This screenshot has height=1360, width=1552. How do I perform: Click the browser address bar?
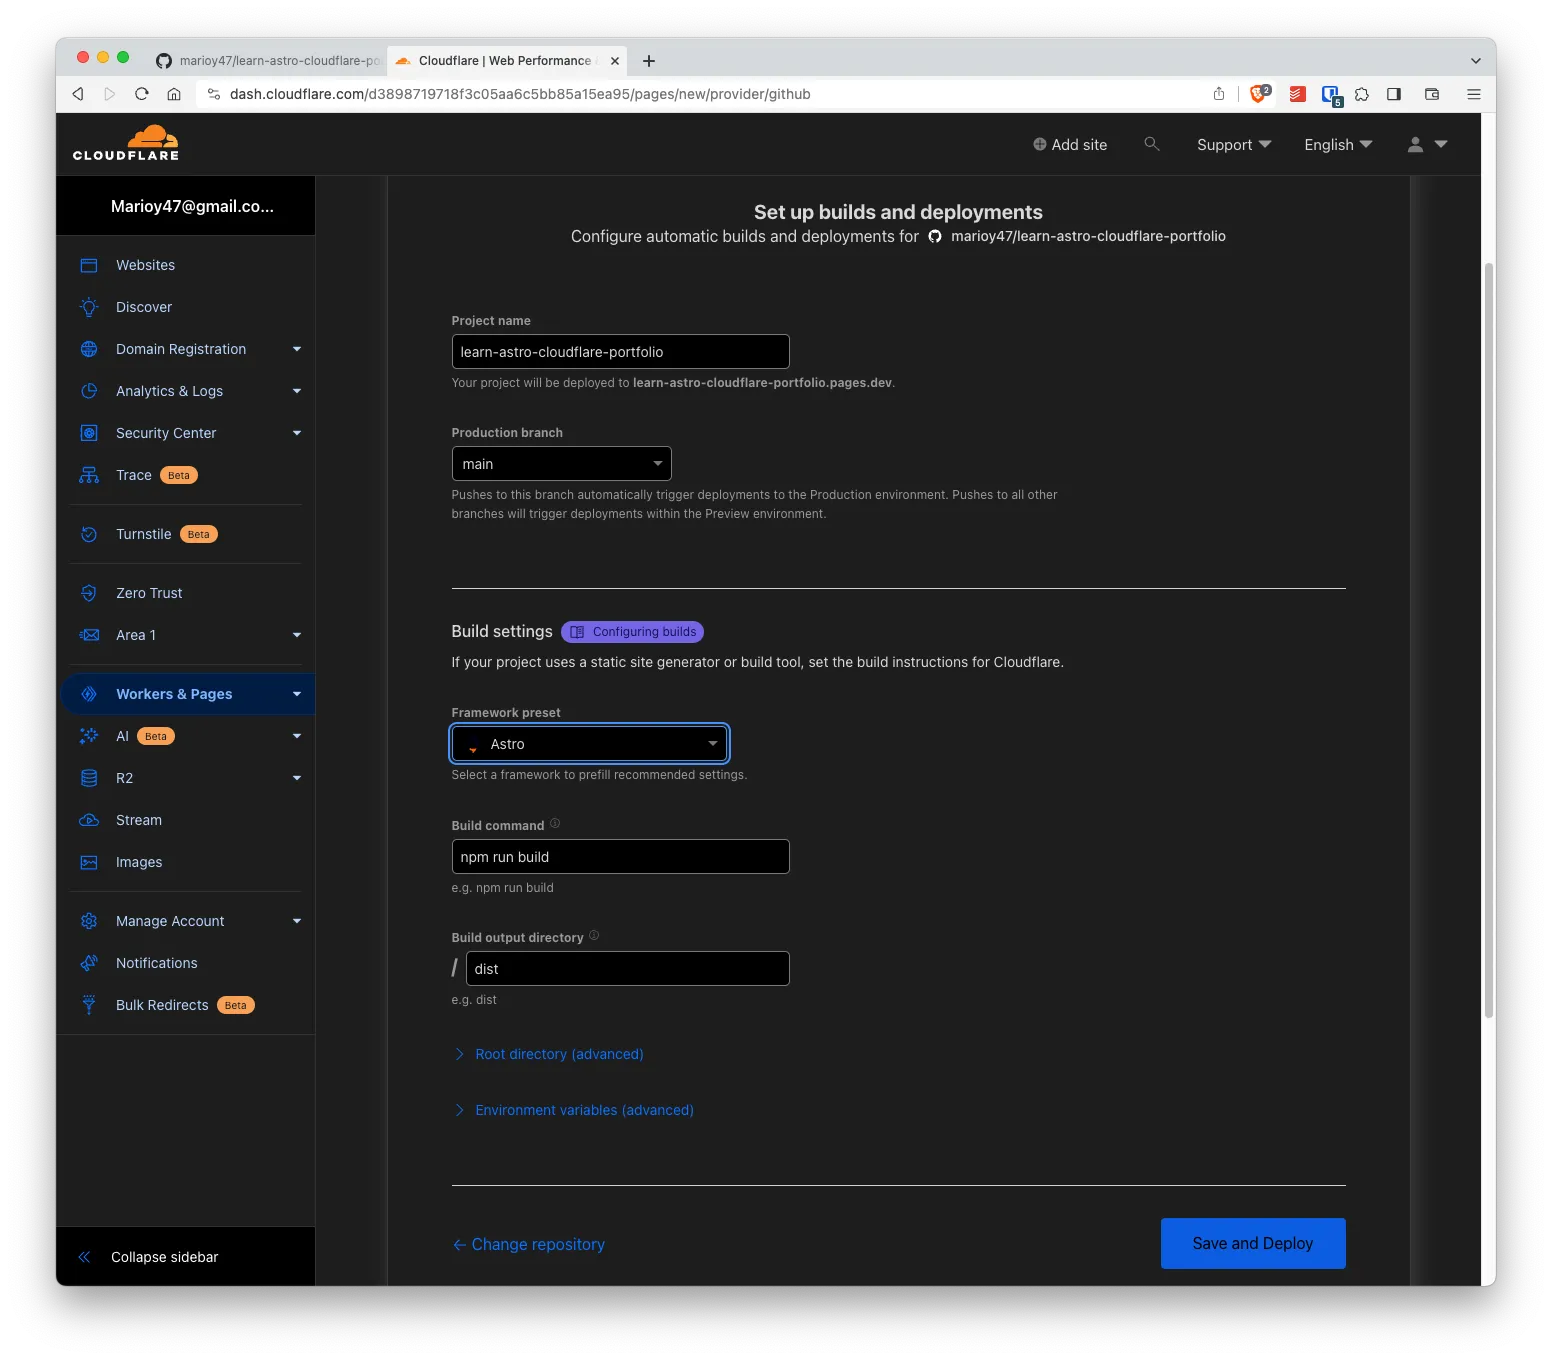(x=700, y=94)
